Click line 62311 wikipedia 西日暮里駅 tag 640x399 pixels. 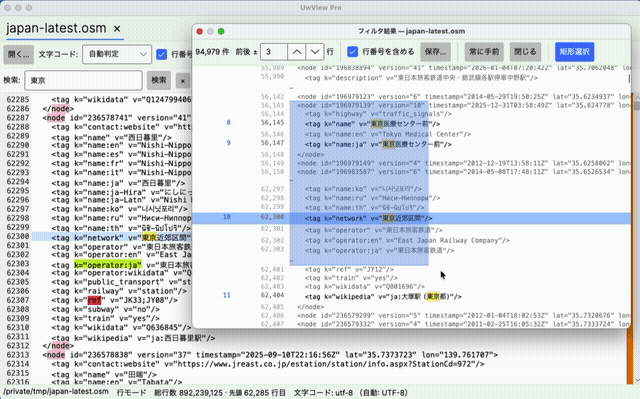point(133,338)
